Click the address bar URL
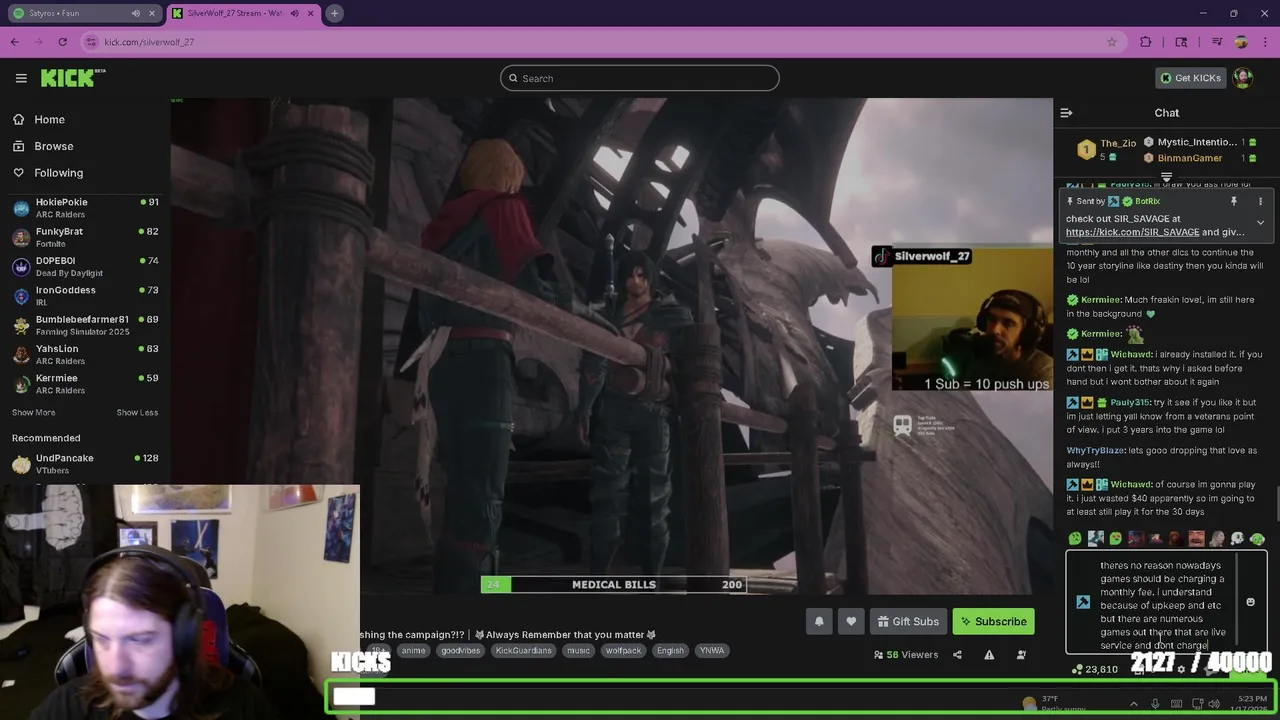The image size is (1280, 720). (x=149, y=42)
